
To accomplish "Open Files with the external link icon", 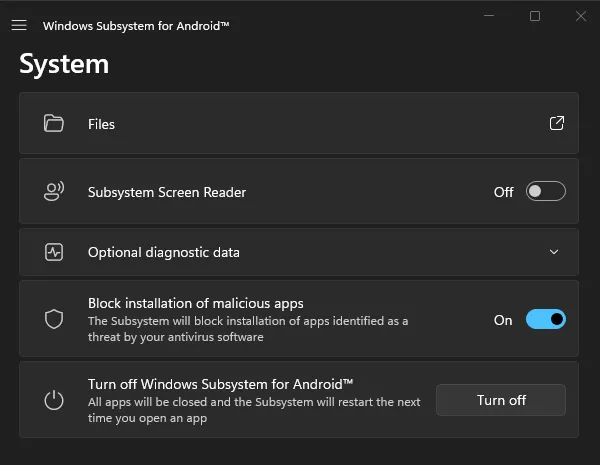I will click(557, 123).
